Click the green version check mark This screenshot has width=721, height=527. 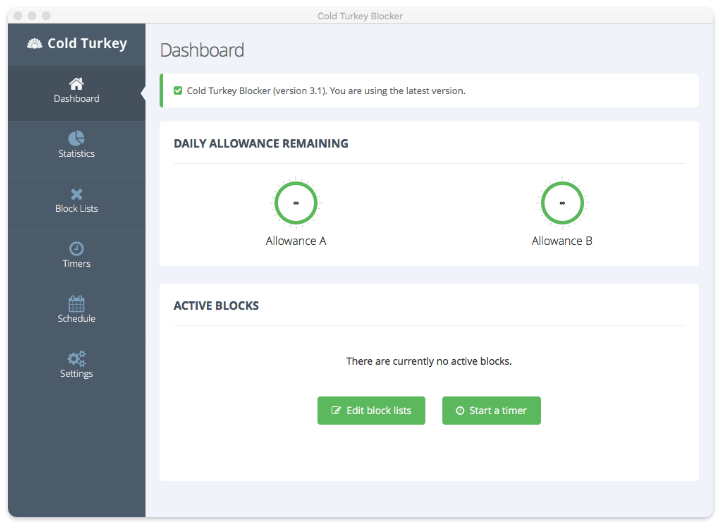click(178, 91)
